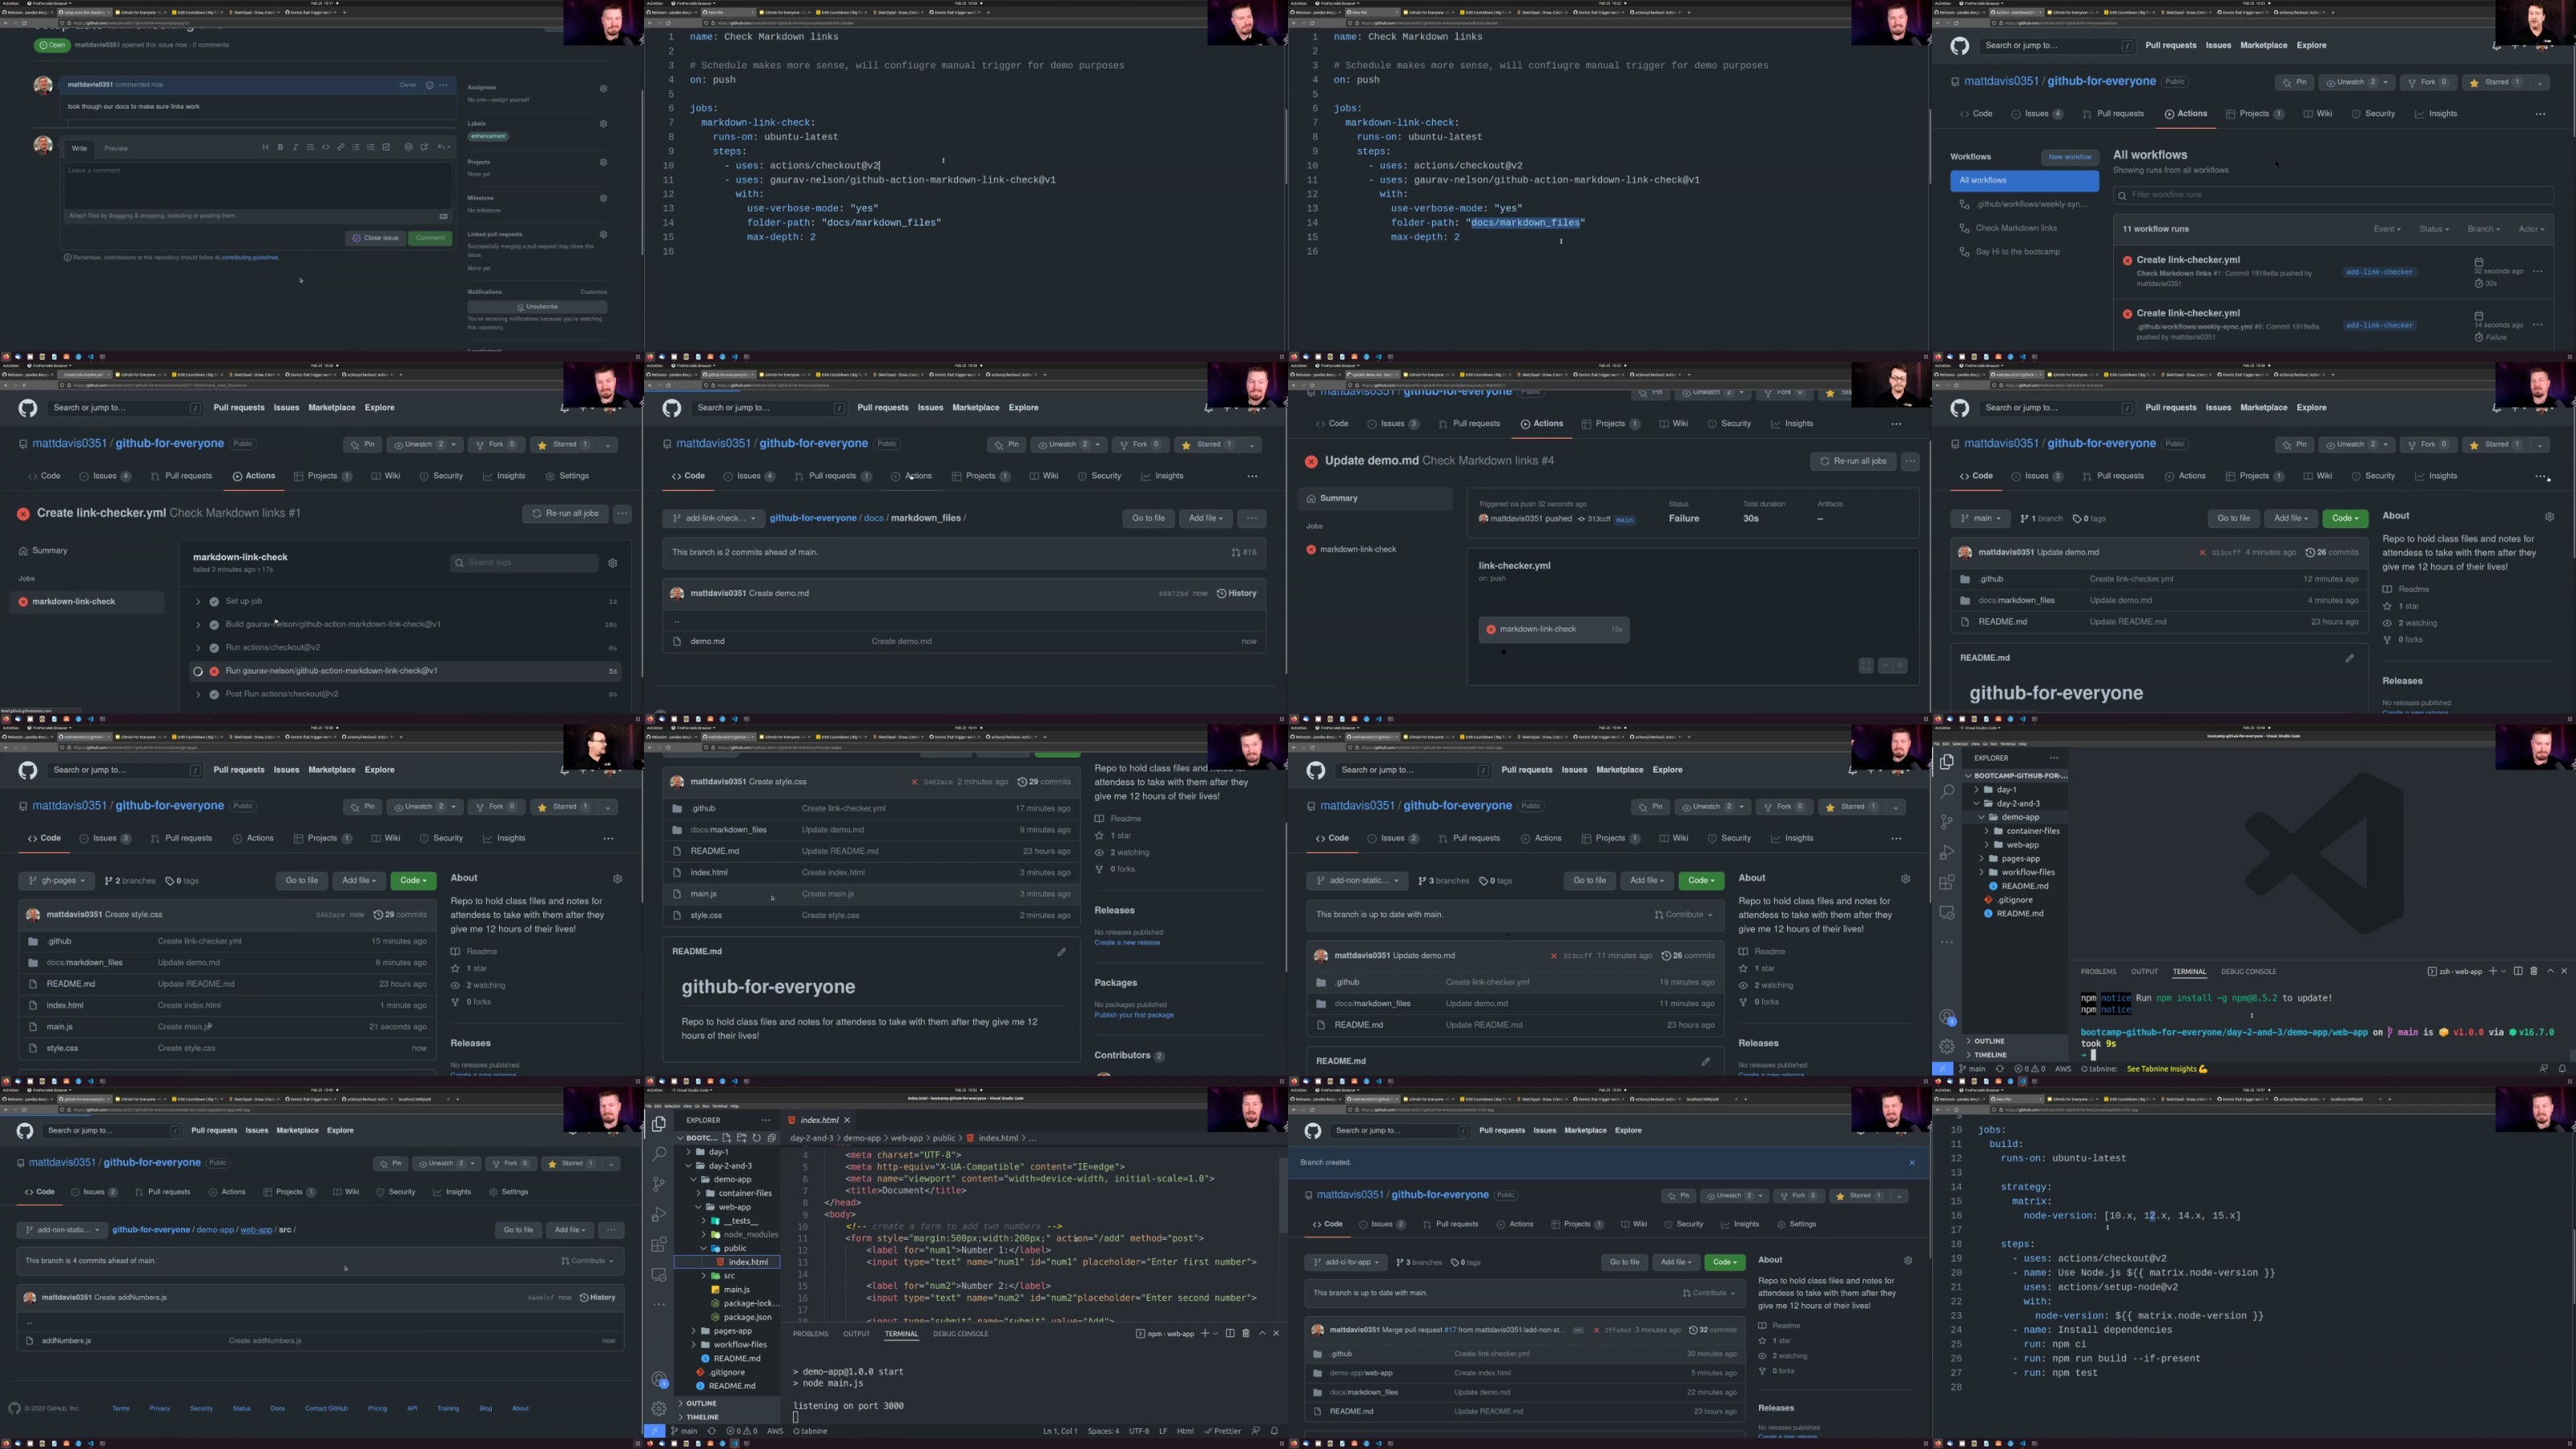Click the @ mention icon in the comment toolbar
The height and width of the screenshot is (1449, 2576).
pos(408,147)
